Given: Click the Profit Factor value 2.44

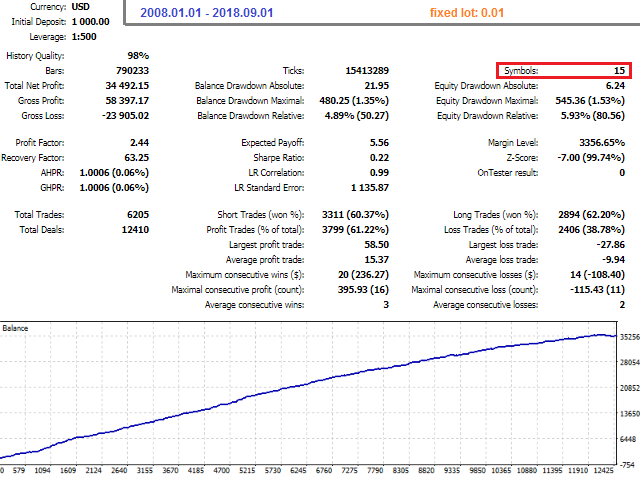Looking at the screenshot, I should (139, 143).
